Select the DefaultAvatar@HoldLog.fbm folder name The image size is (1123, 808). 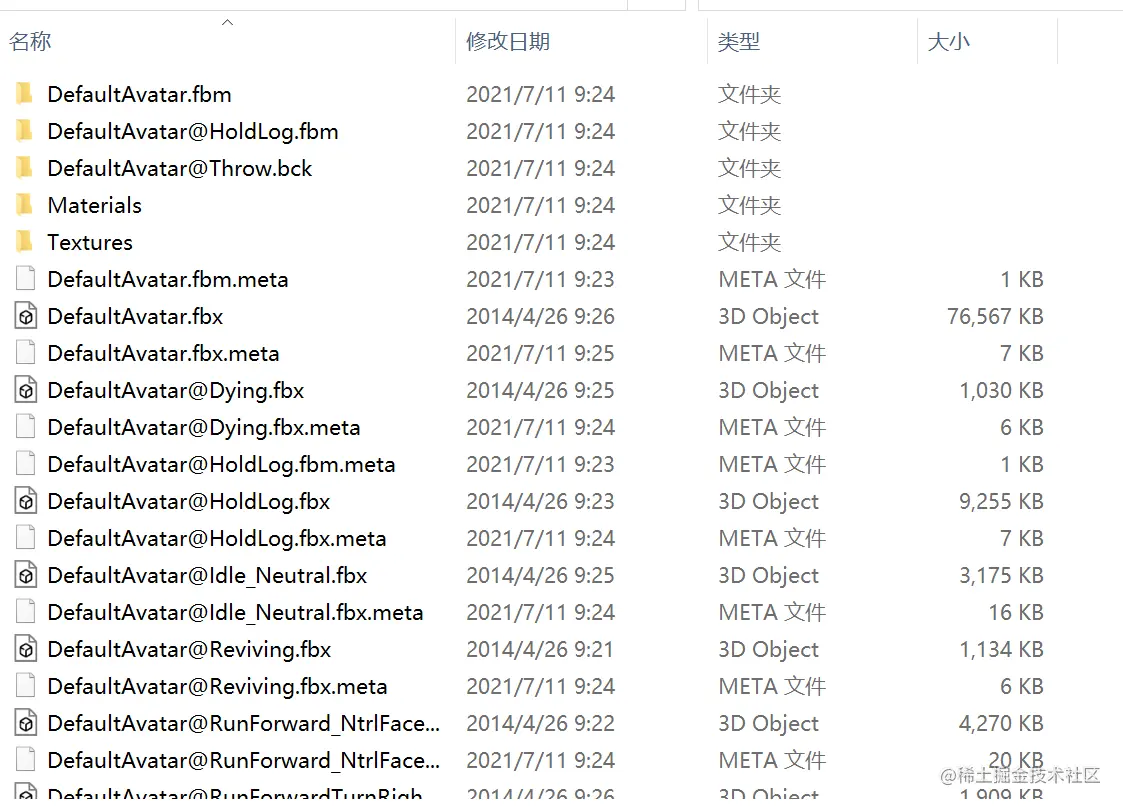pyautogui.click(x=193, y=131)
